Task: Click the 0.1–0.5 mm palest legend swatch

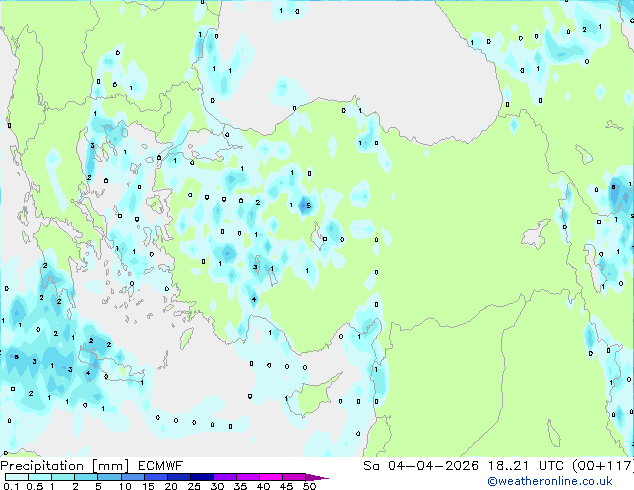Action: 17,477
